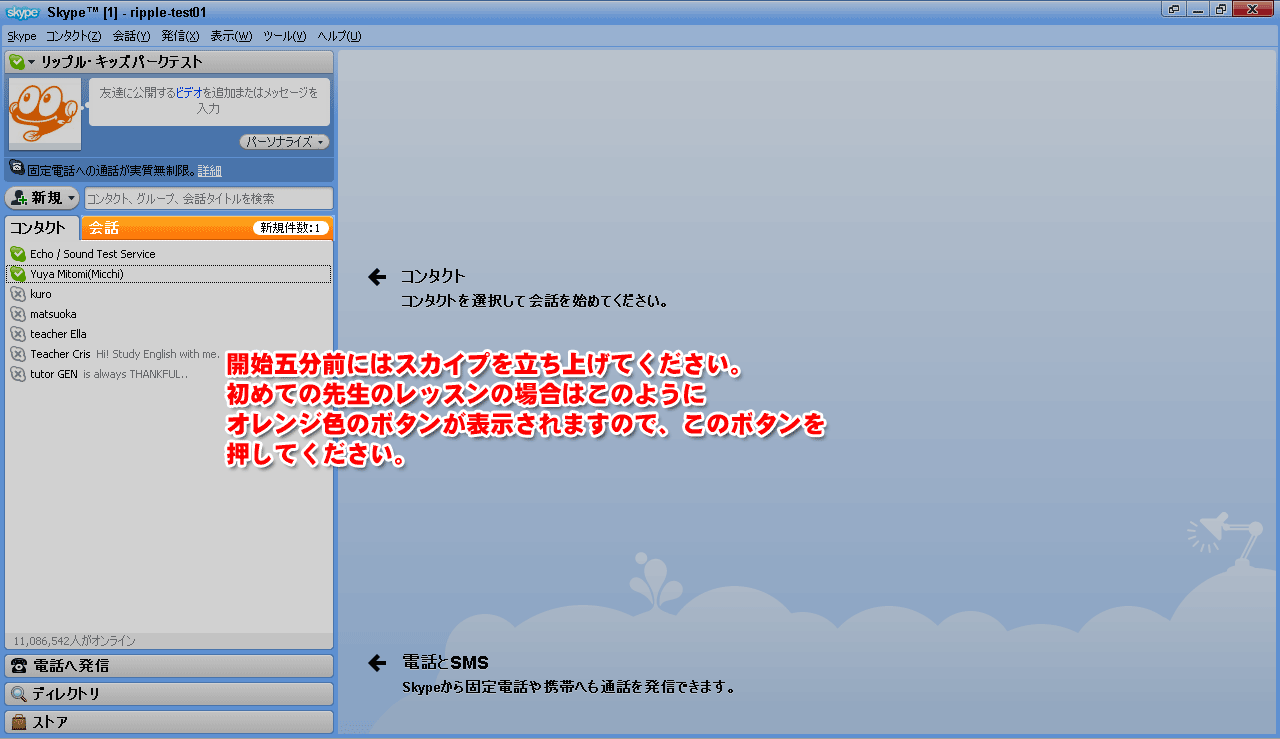Viewport: 1280px width, 739px height.
Task: Click the magnifier icon on ディレクトリ
Action: click(18, 693)
